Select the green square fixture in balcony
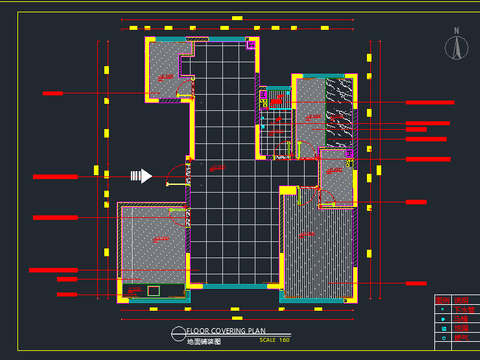The height and width of the screenshot is (360, 480). (154, 291)
